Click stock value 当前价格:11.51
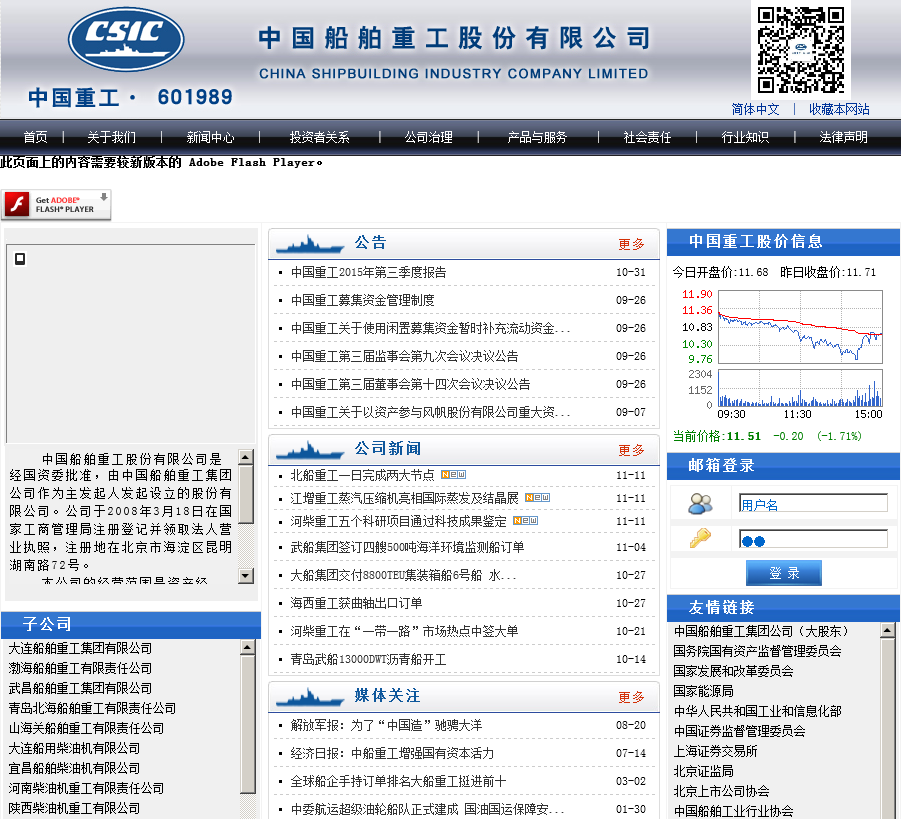The width and height of the screenshot is (901, 819). tap(717, 436)
